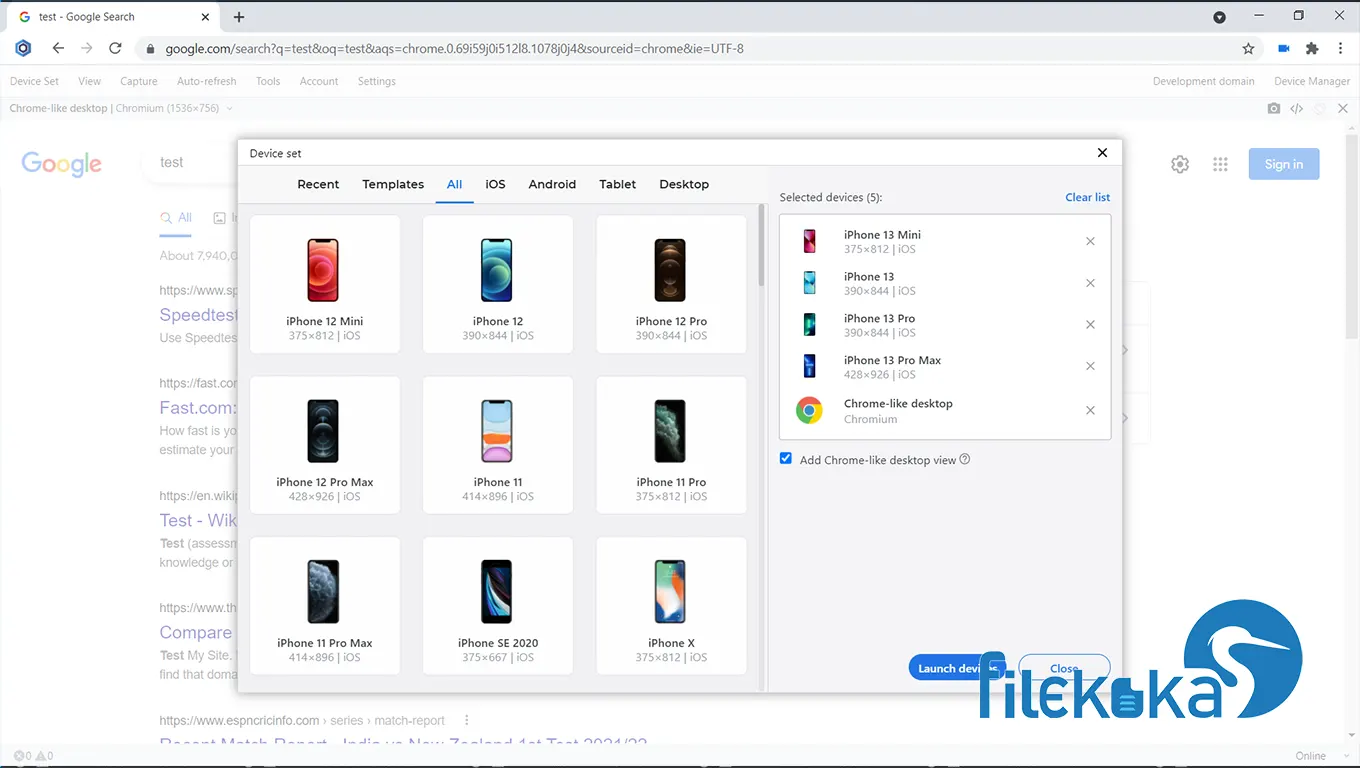Click the Chrome icon in selected devices list
The width and height of the screenshot is (1360, 768).
[x=809, y=410]
